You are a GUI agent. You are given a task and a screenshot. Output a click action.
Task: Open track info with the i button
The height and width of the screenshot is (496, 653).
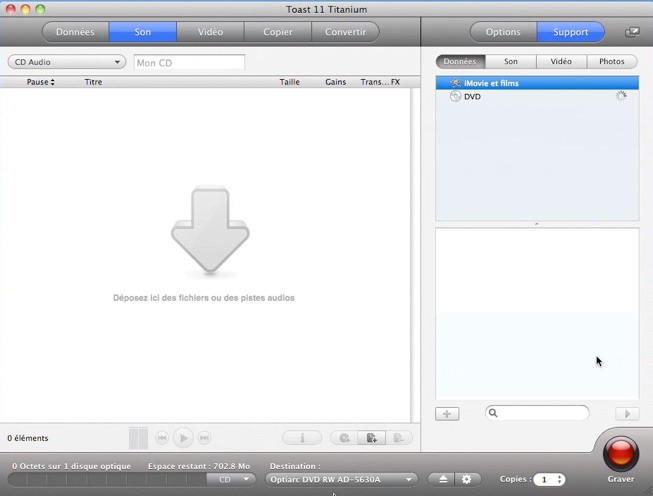click(x=302, y=438)
